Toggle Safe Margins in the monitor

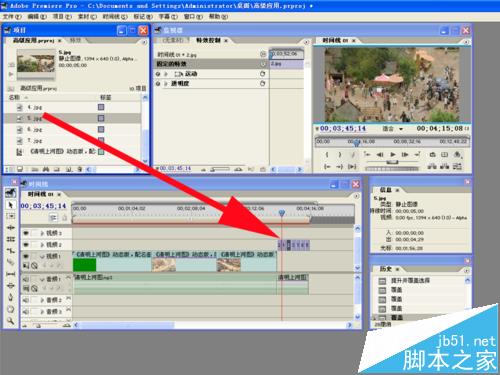[444, 154]
